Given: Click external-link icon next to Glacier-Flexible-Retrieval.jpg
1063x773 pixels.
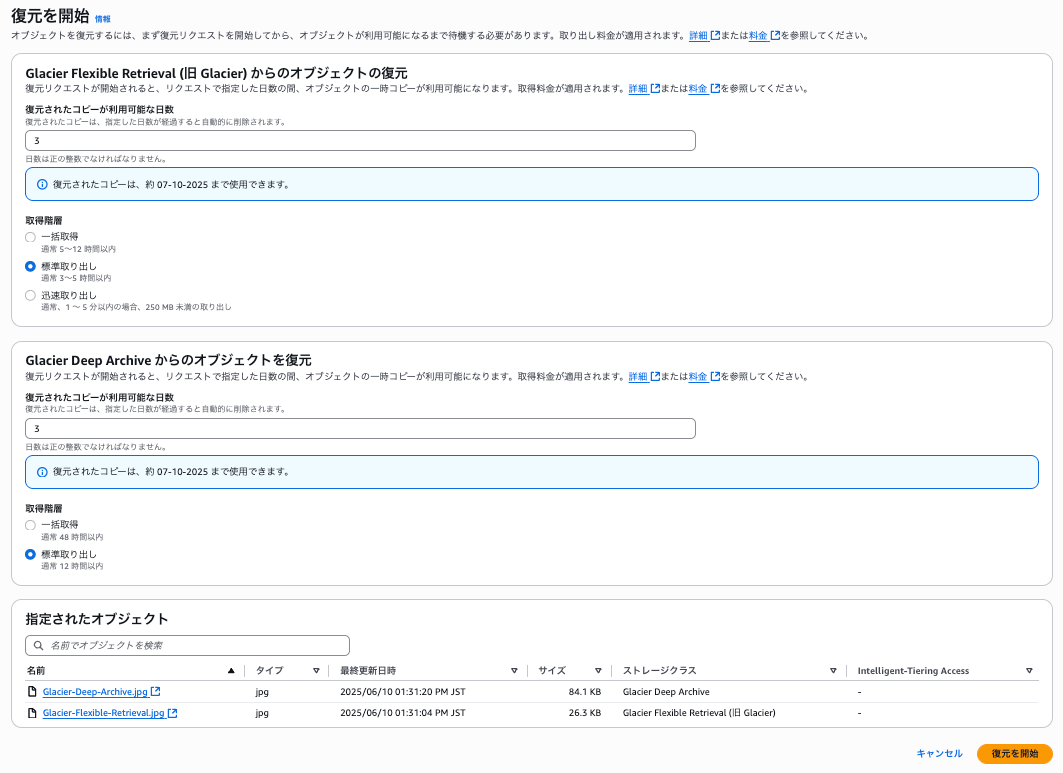Looking at the screenshot, I should pyautogui.click(x=172, y=713).
